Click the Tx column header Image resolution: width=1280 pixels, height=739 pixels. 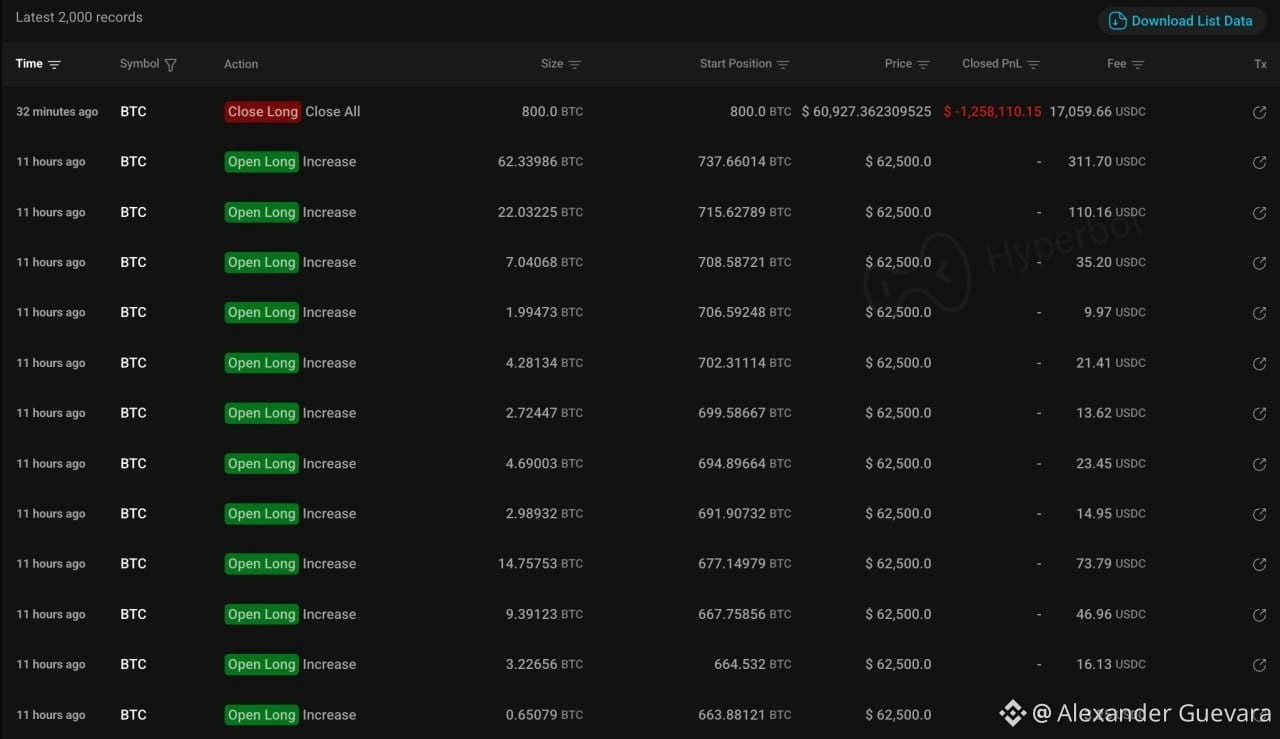[1260, 64]
